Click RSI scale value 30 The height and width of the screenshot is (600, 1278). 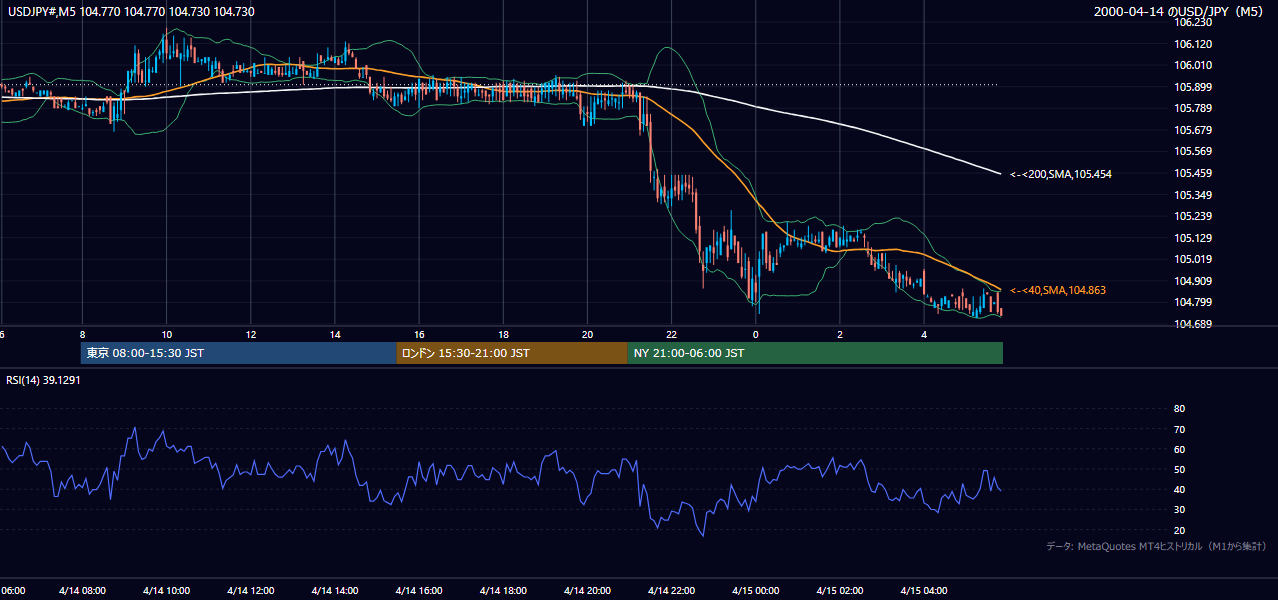1179,510
